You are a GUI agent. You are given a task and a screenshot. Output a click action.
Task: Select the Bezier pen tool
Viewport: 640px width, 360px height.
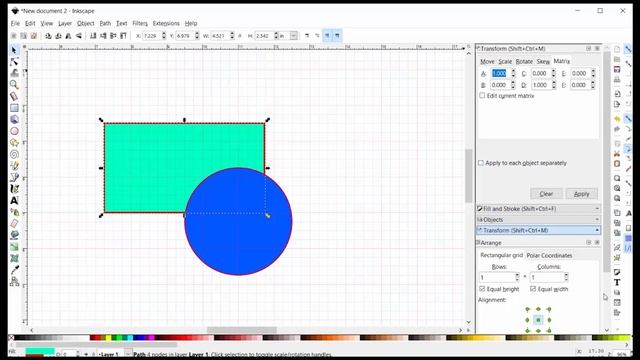click(x=14, y=177)
